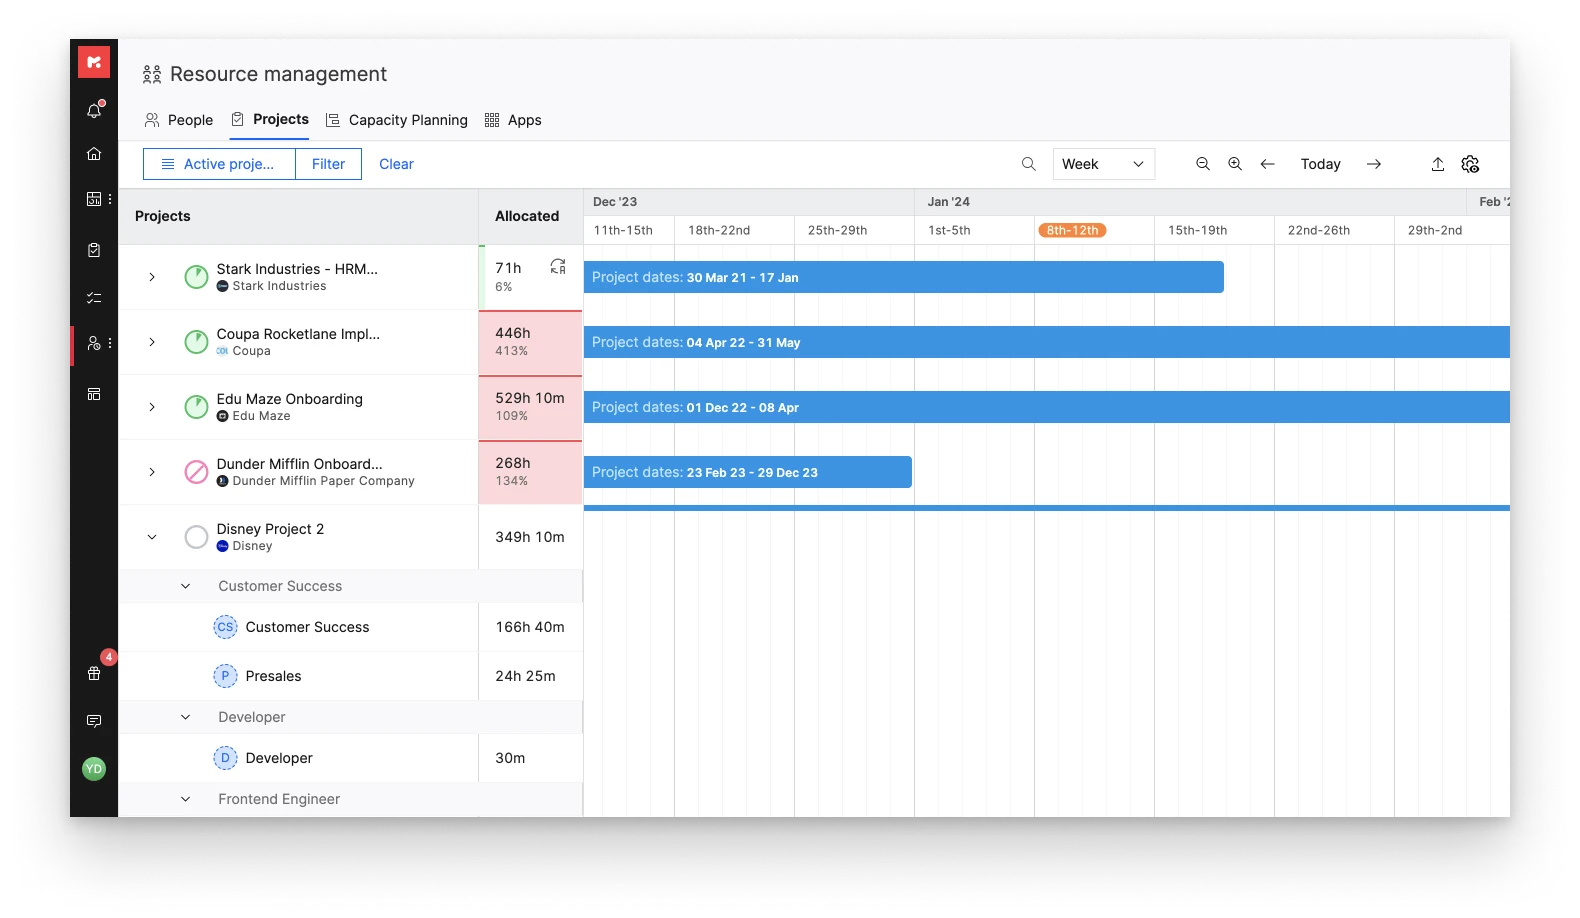1580x918 pixels.
Task: Open the chat messages sidebar icon
Action: tap(94, 721)
